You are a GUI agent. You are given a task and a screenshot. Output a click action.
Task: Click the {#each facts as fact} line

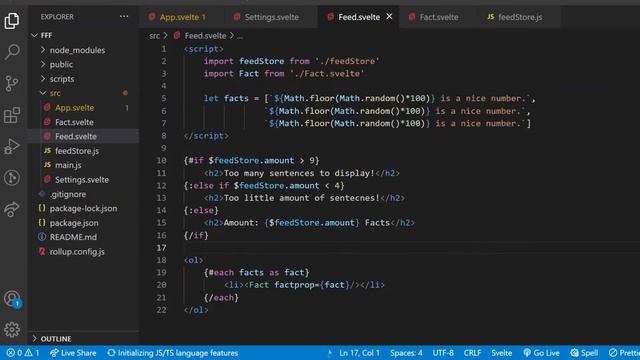pyautogui.click(x=256, y=272)
